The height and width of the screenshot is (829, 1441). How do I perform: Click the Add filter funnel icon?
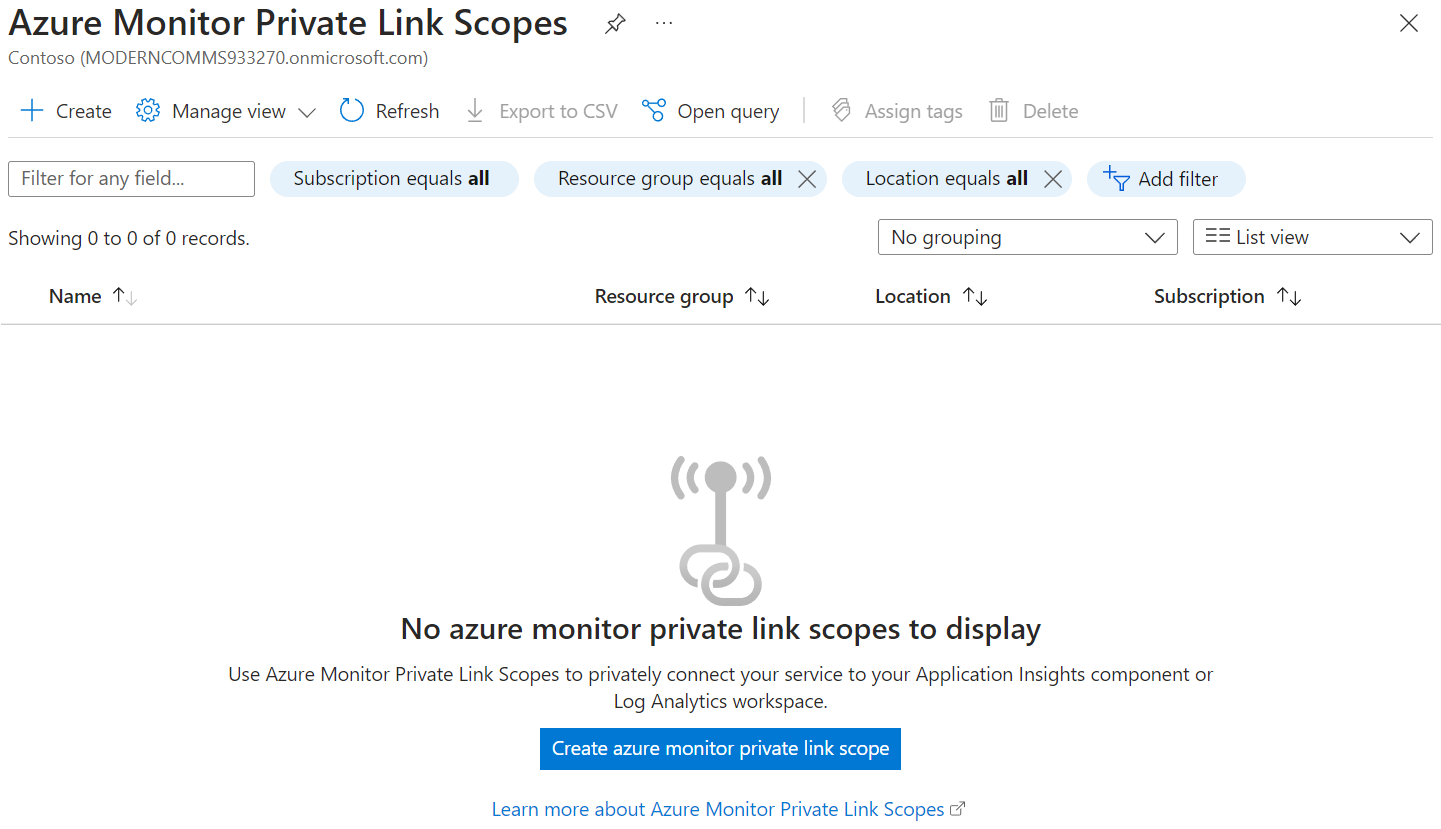1116,179
